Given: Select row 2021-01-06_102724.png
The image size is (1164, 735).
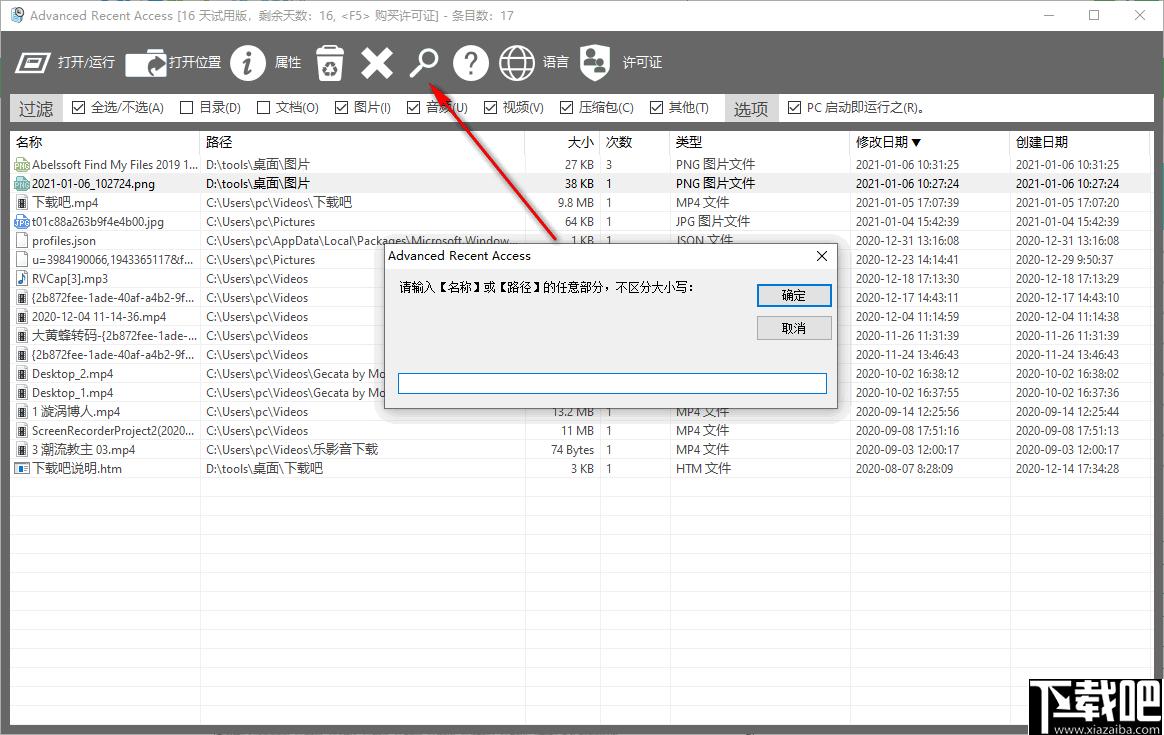Looking at the screenshot, I should coord(580,183).
